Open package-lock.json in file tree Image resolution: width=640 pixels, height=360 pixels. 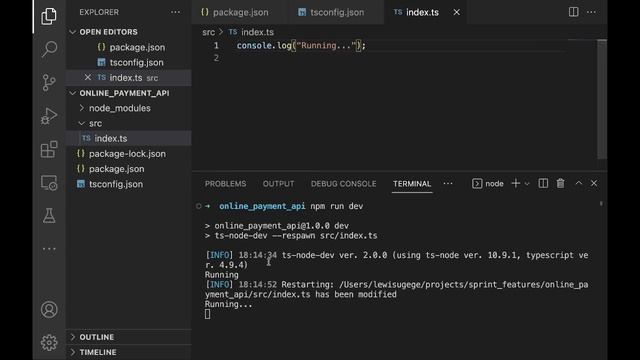[129, 154]
